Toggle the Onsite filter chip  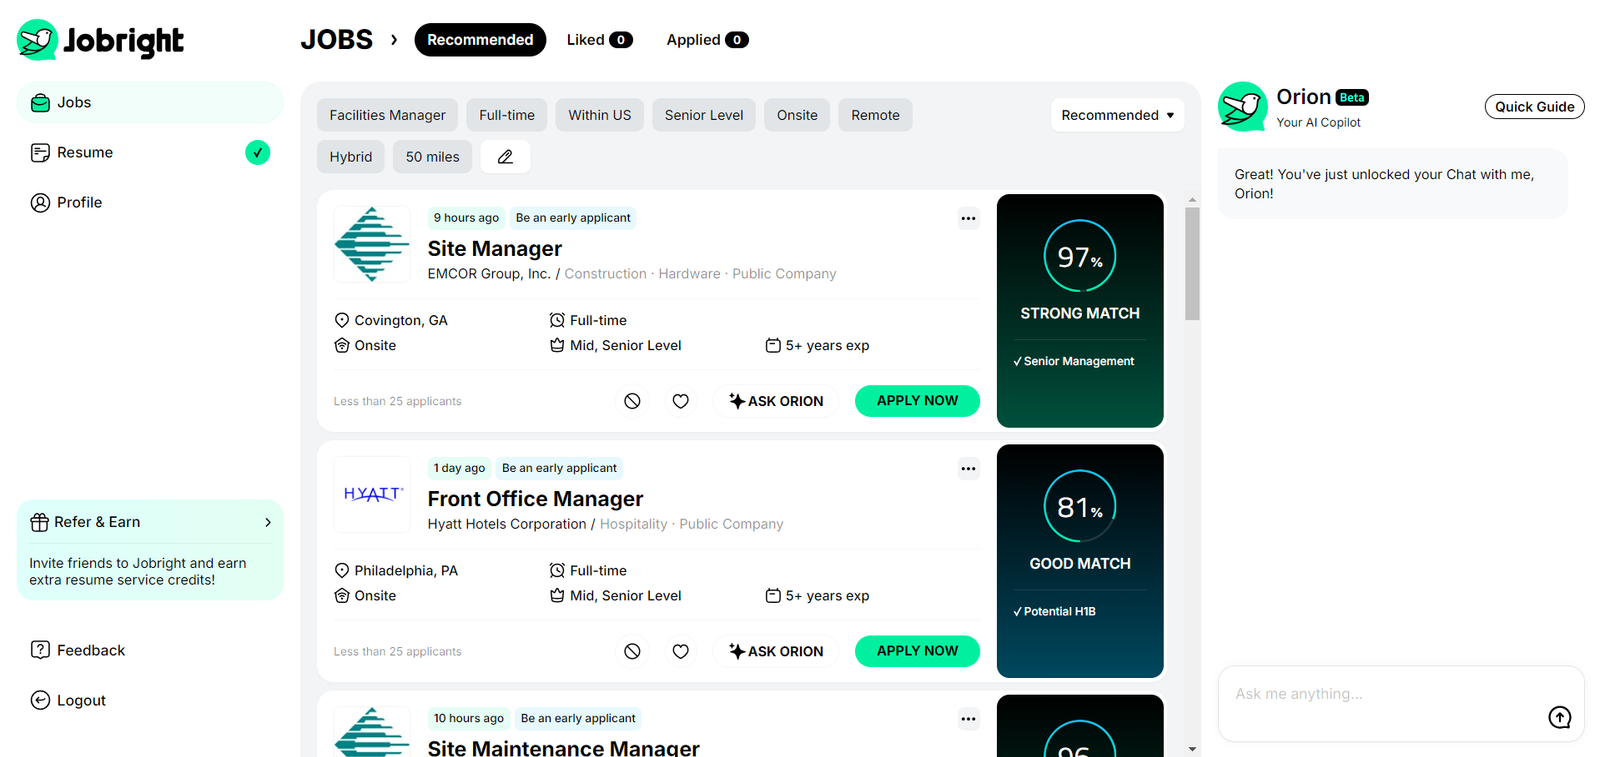point(797,115)
